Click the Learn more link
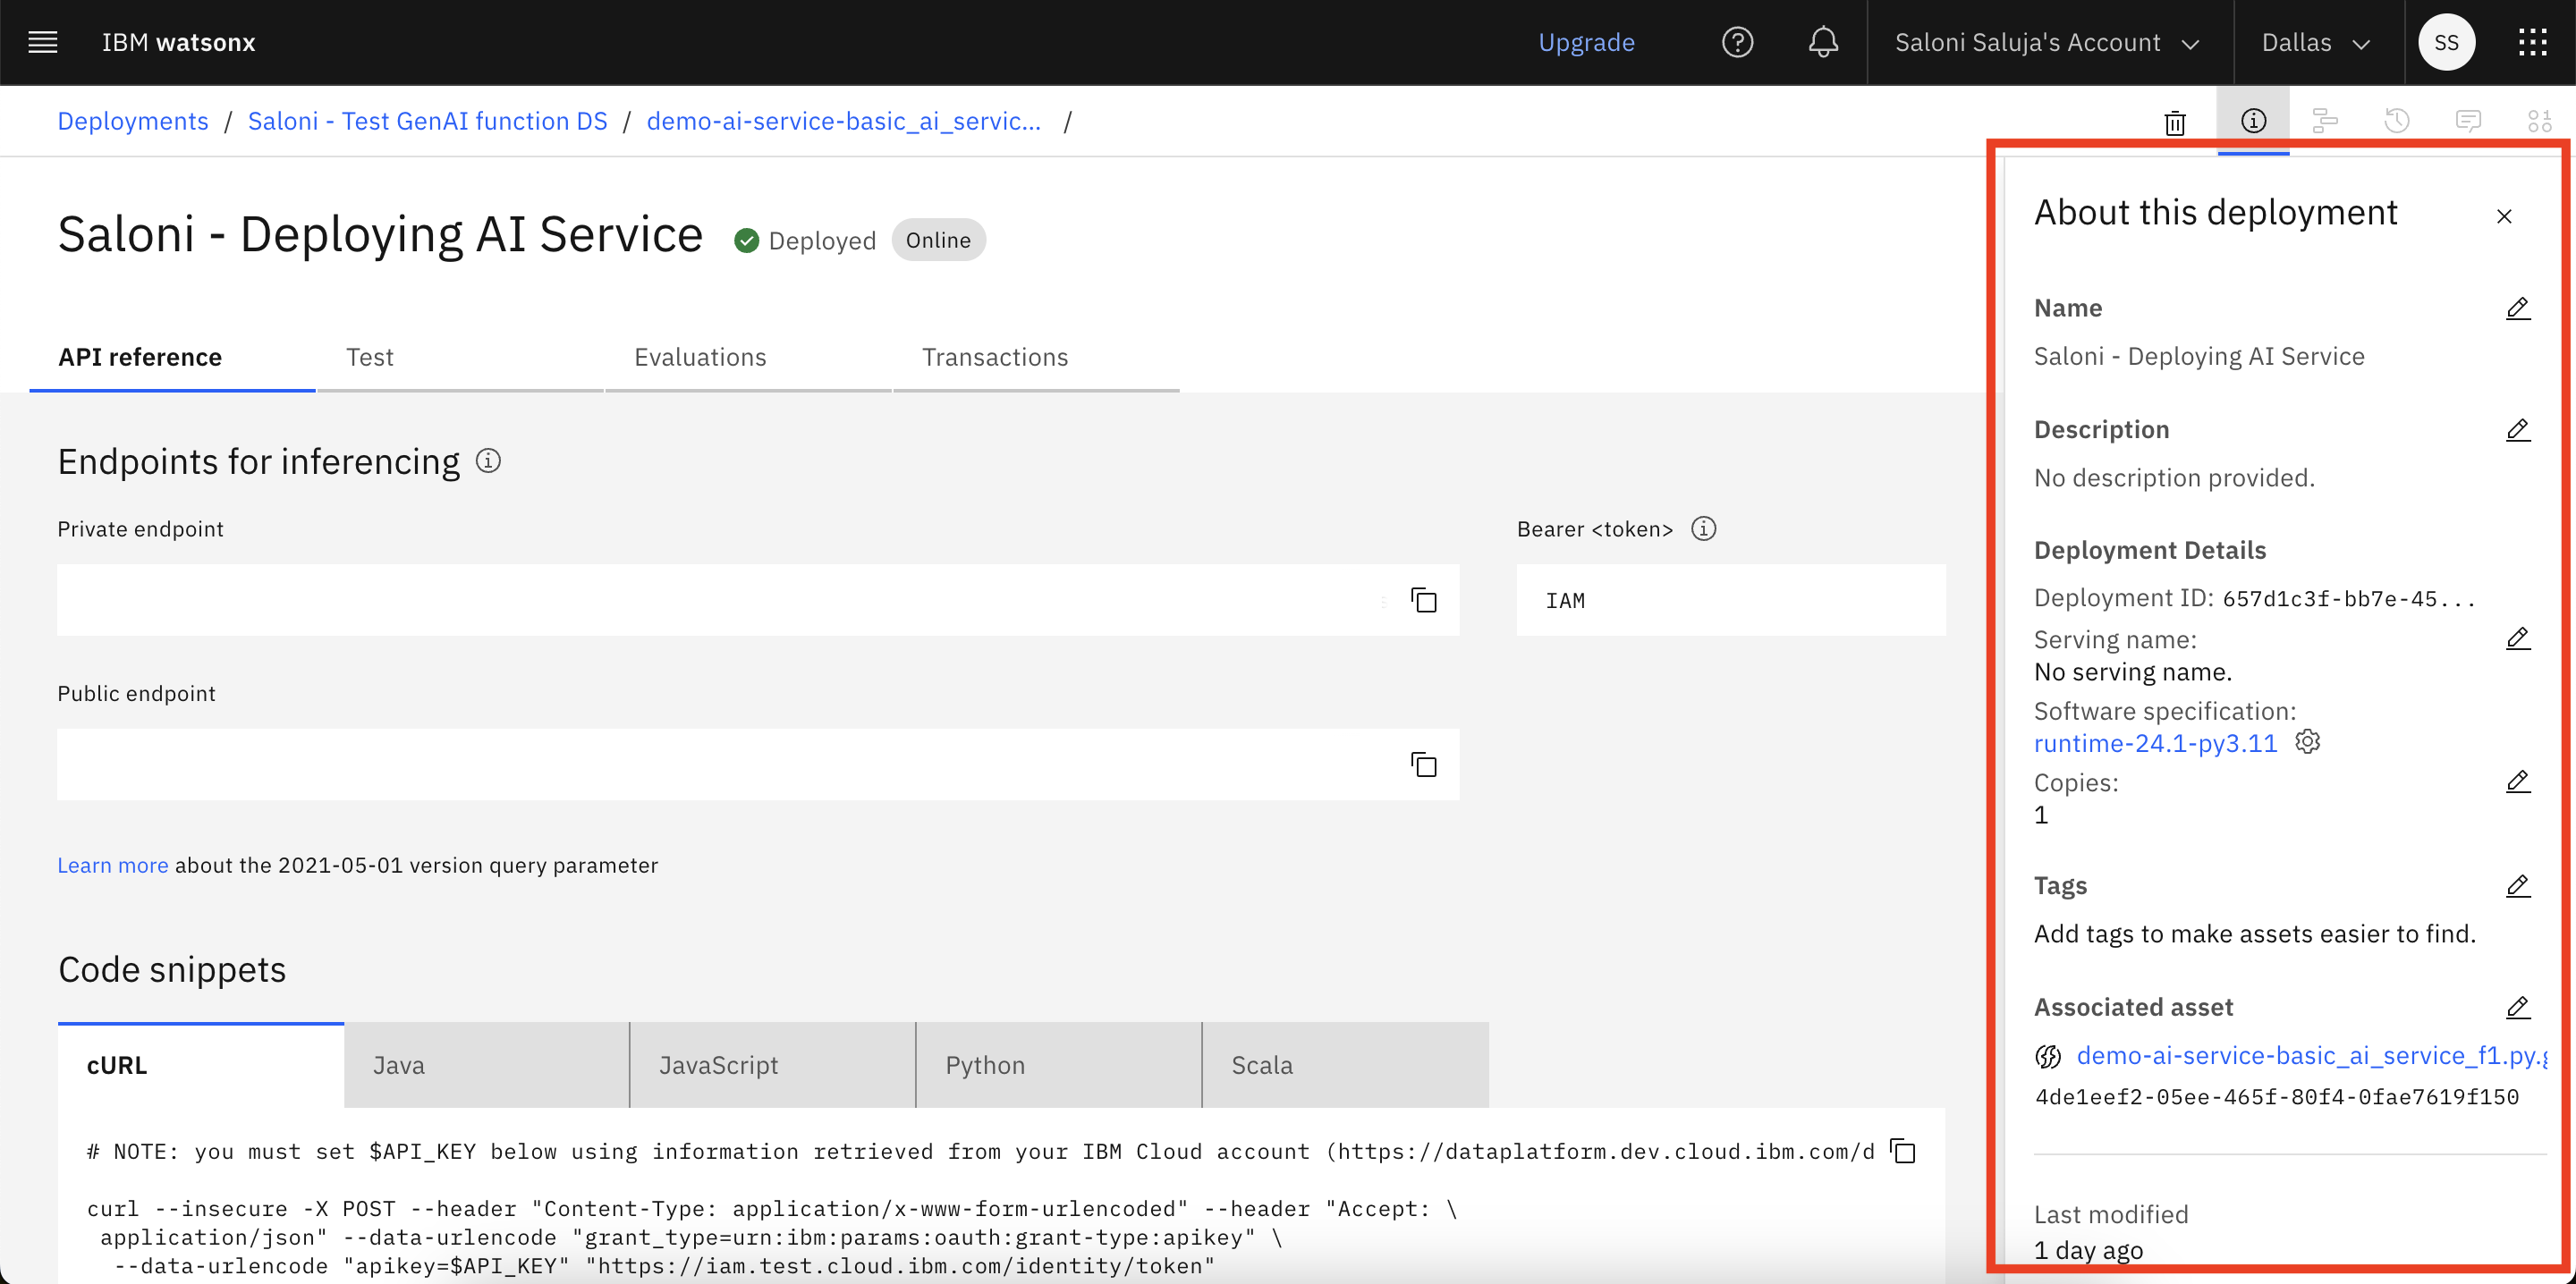2576x1284 pixels. click(x=113, y=865)
